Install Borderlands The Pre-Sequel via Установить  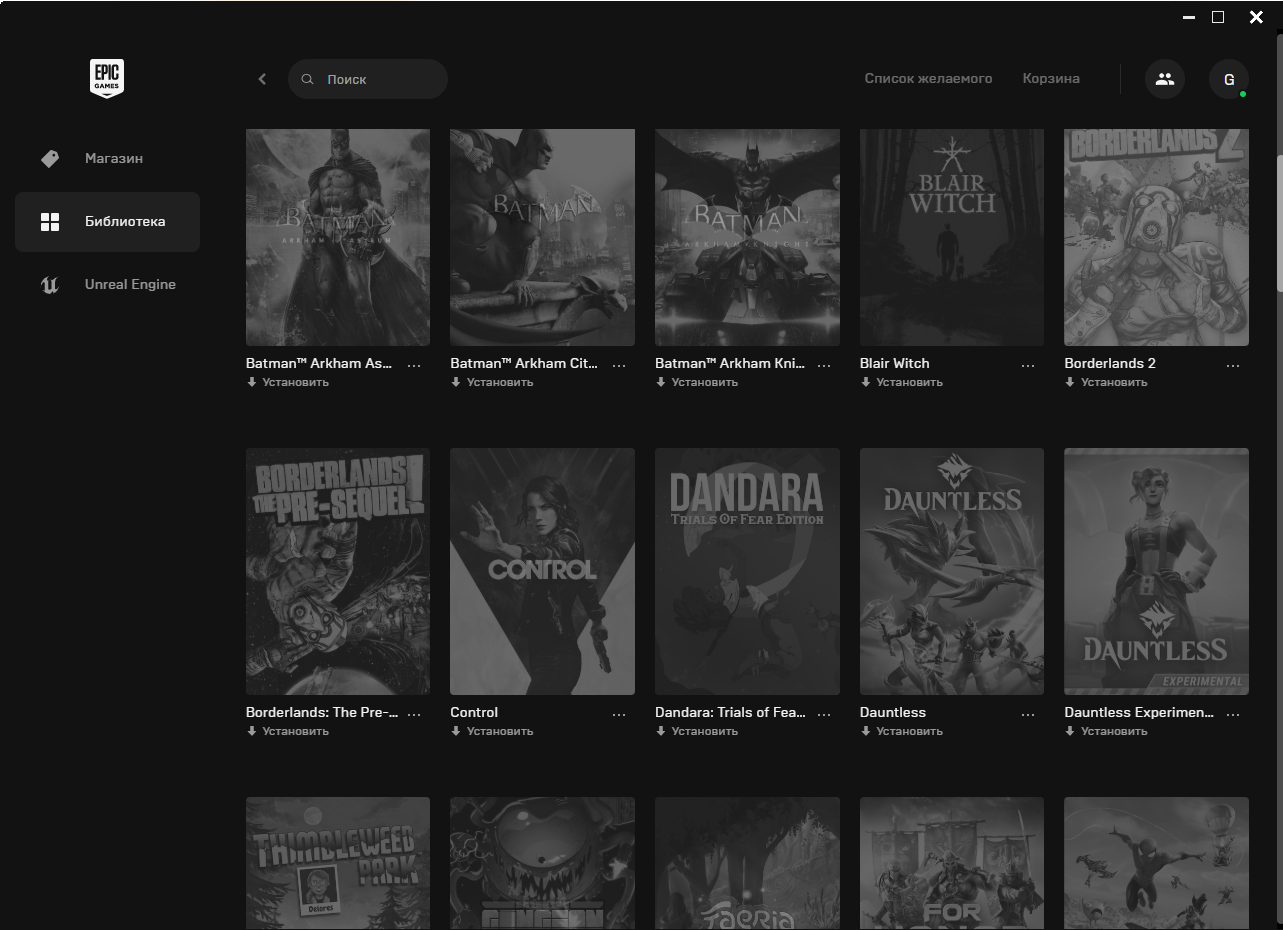tap(288, 731)
